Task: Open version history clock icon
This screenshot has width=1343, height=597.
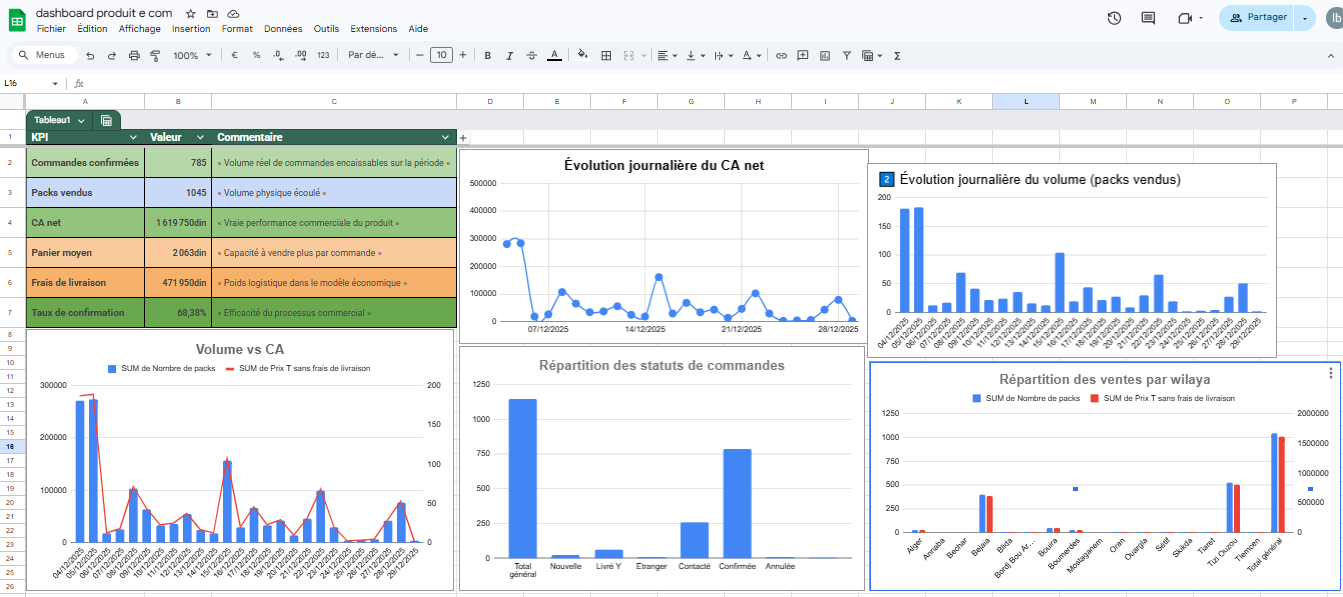Action: 1114,18
